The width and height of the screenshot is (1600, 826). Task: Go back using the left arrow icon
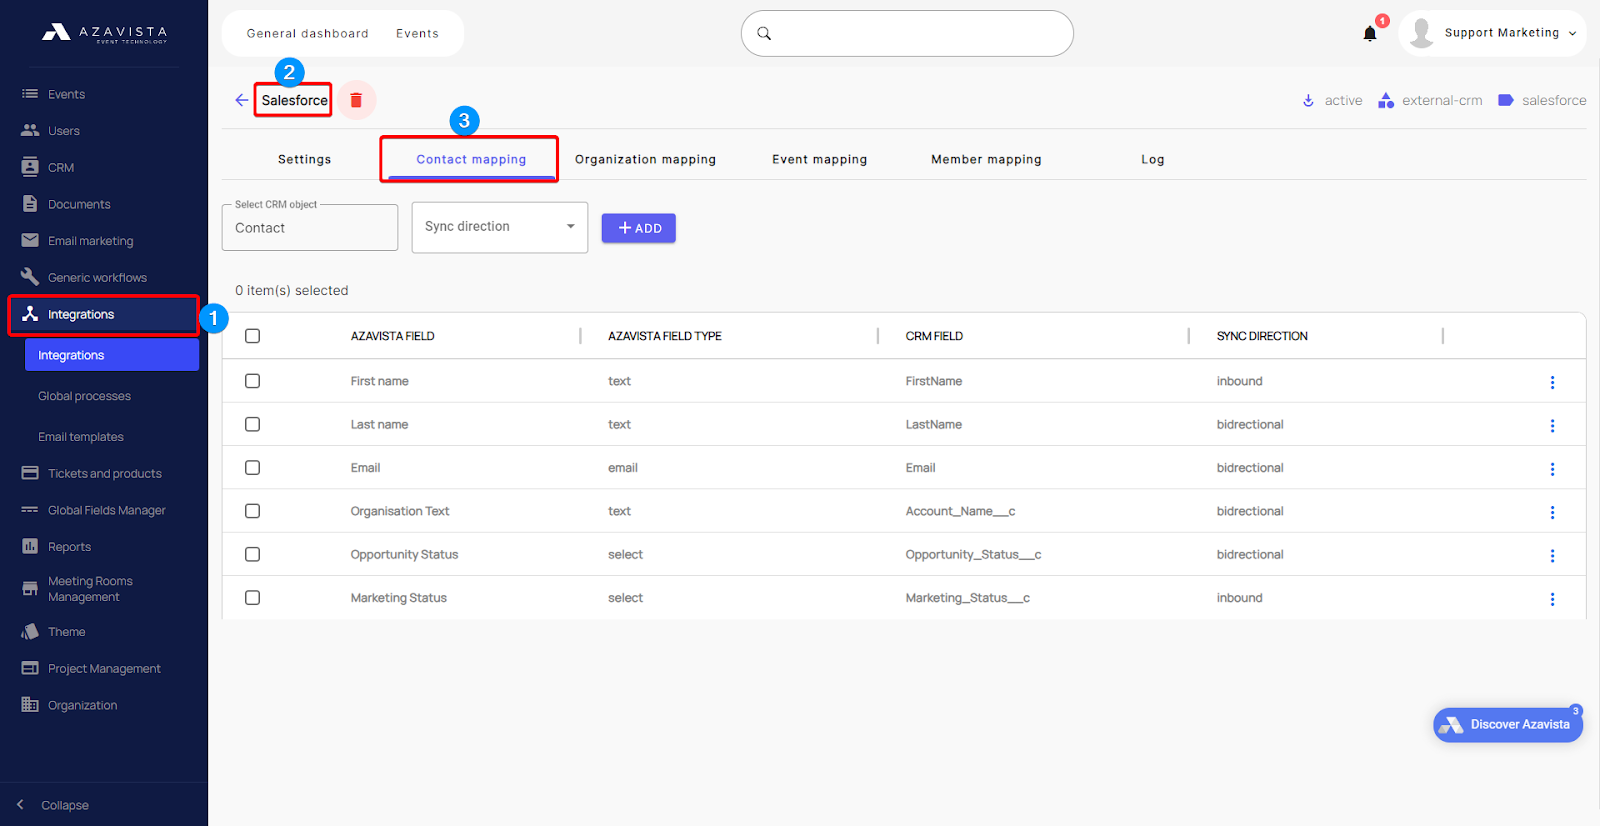pos(241,100)
